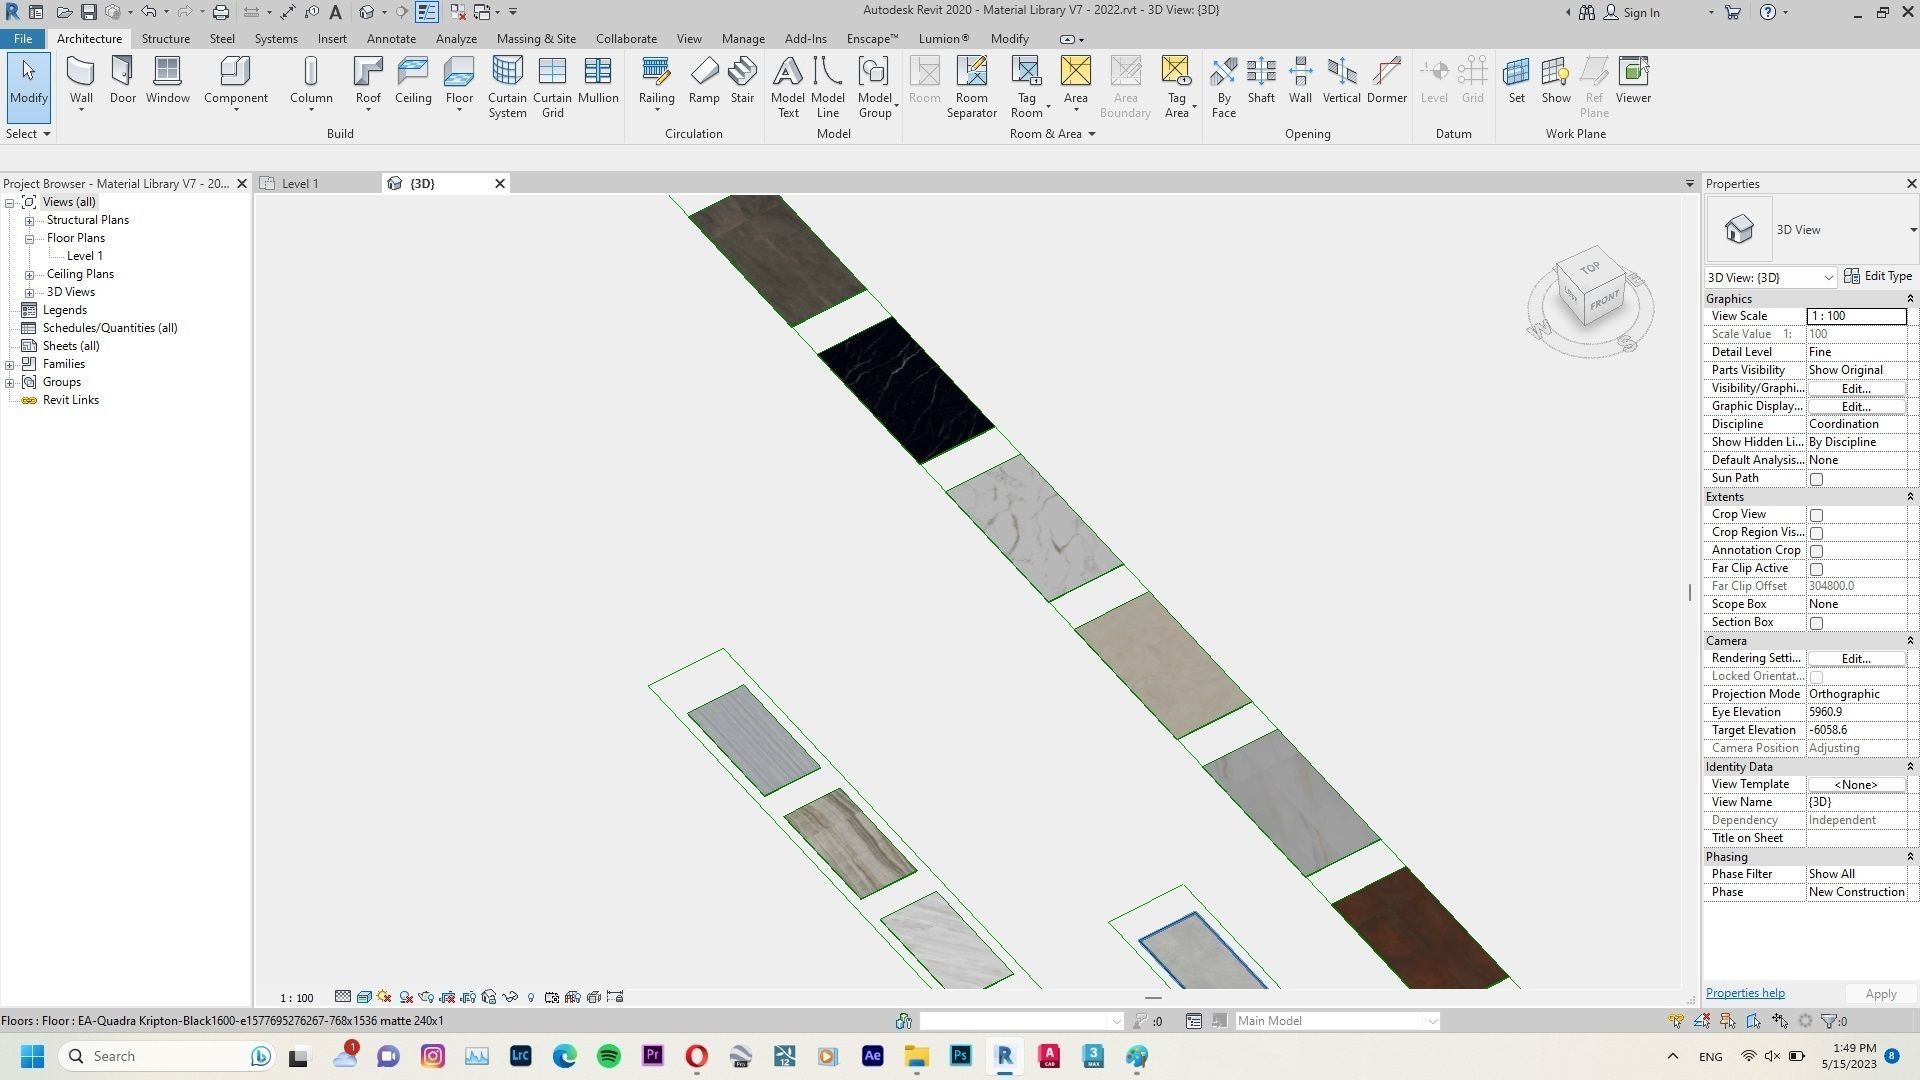Screen dimensions: 1920x1080
Task: Click the Main Model design option dropdown
Action: 1336,1020
